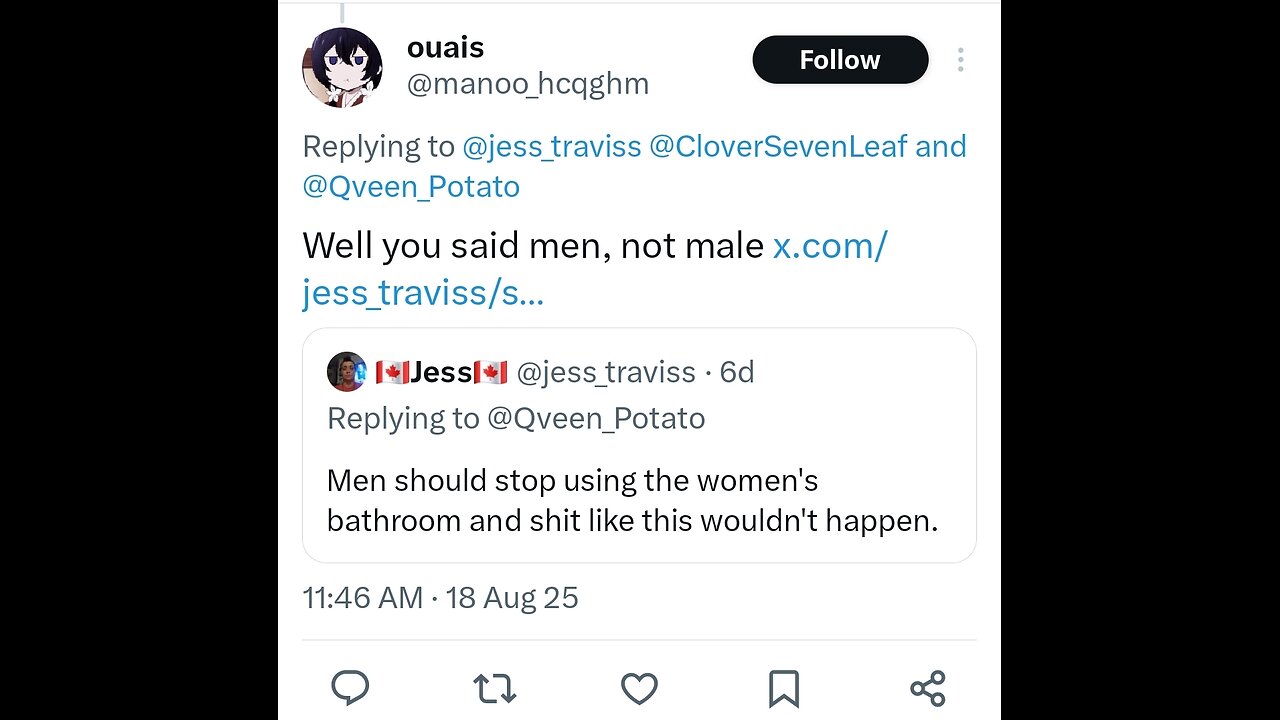This screenshot has height=720, width=1280.
Task: Click the reply speech bubble icon
Action: point(350,688)
